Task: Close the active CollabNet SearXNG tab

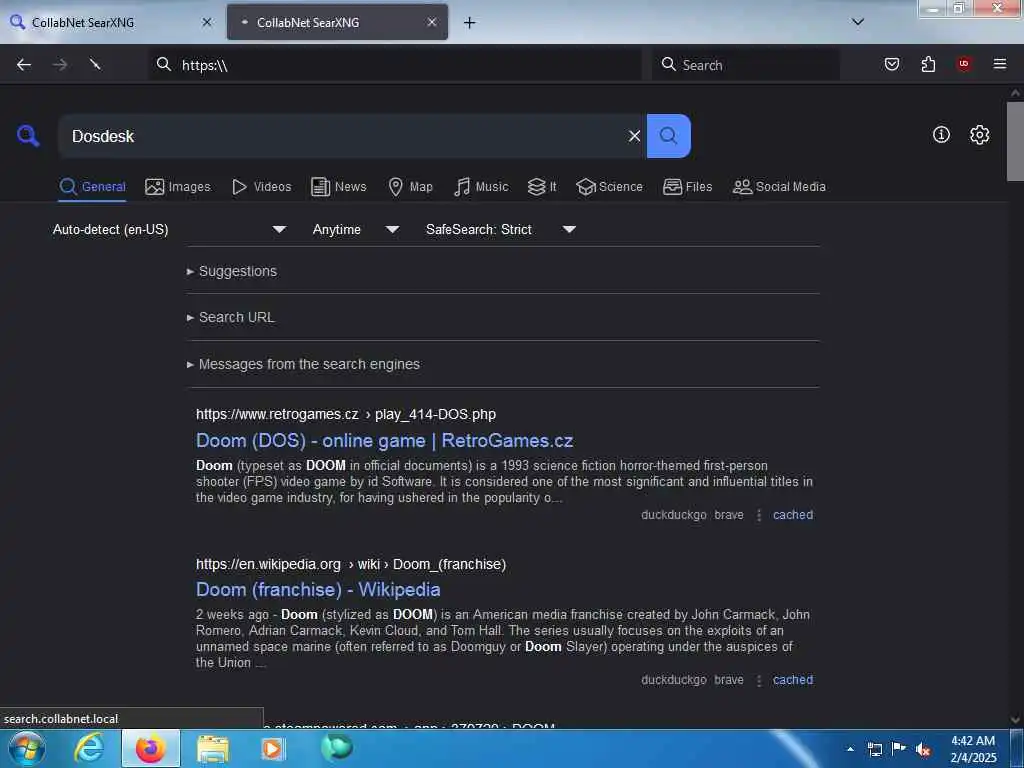Action: [432, 22]
